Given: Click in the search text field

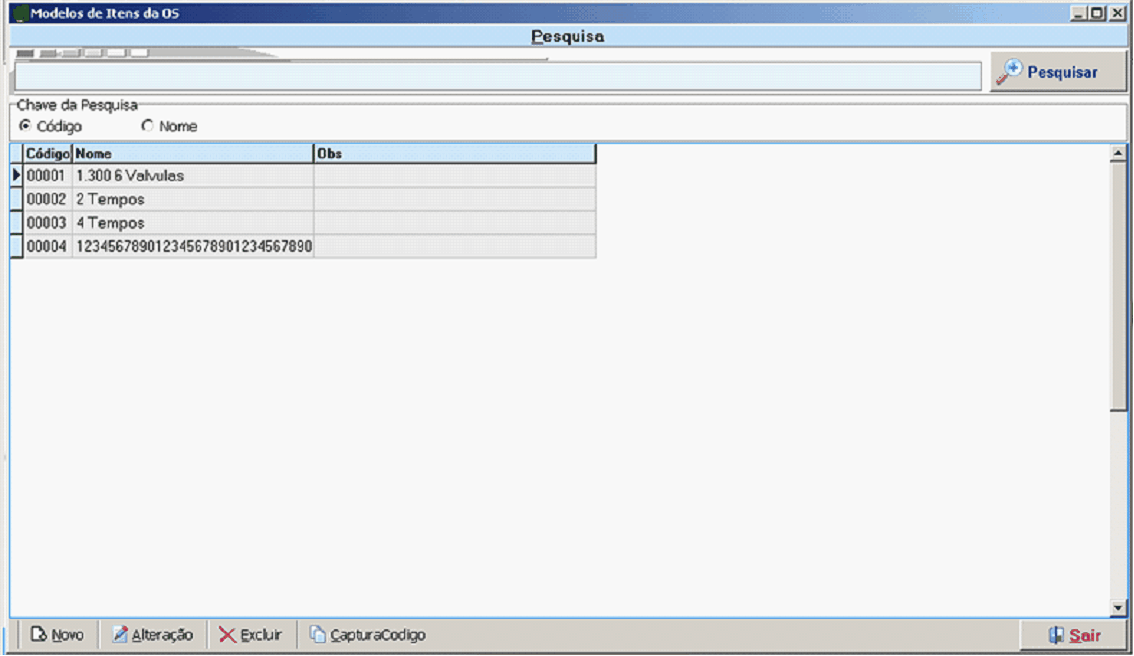Looking at the screenshot, I should click(x=497, y=76).
